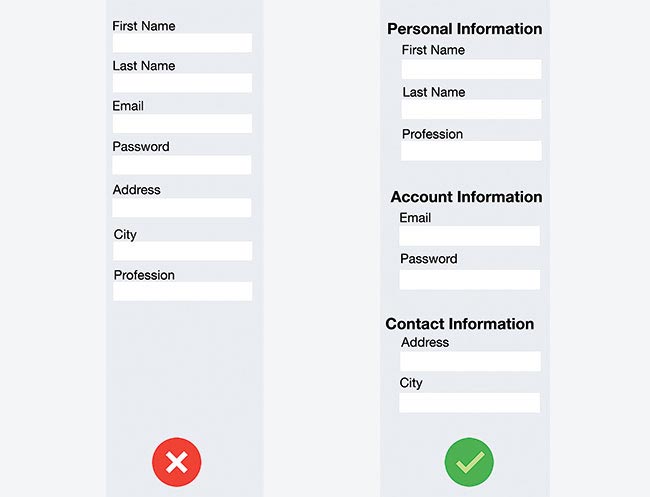650x497 pixels.
Task: Select the Email input in left form
Action: (182, 124)
